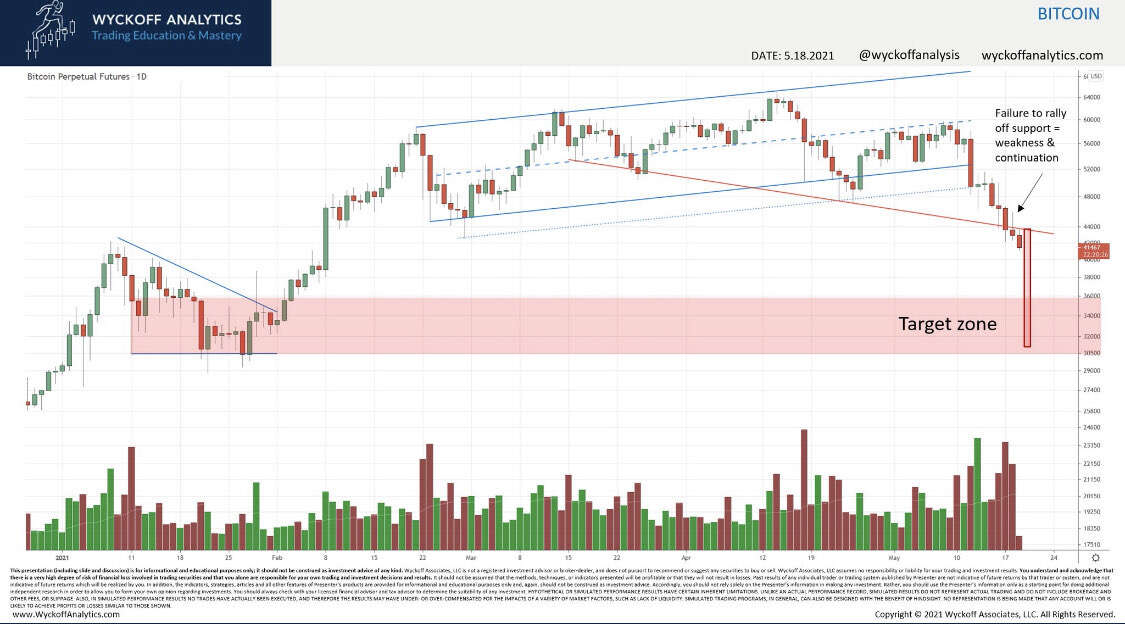Click the @wyckoffanalysis handle

click(x=908, y=55)
